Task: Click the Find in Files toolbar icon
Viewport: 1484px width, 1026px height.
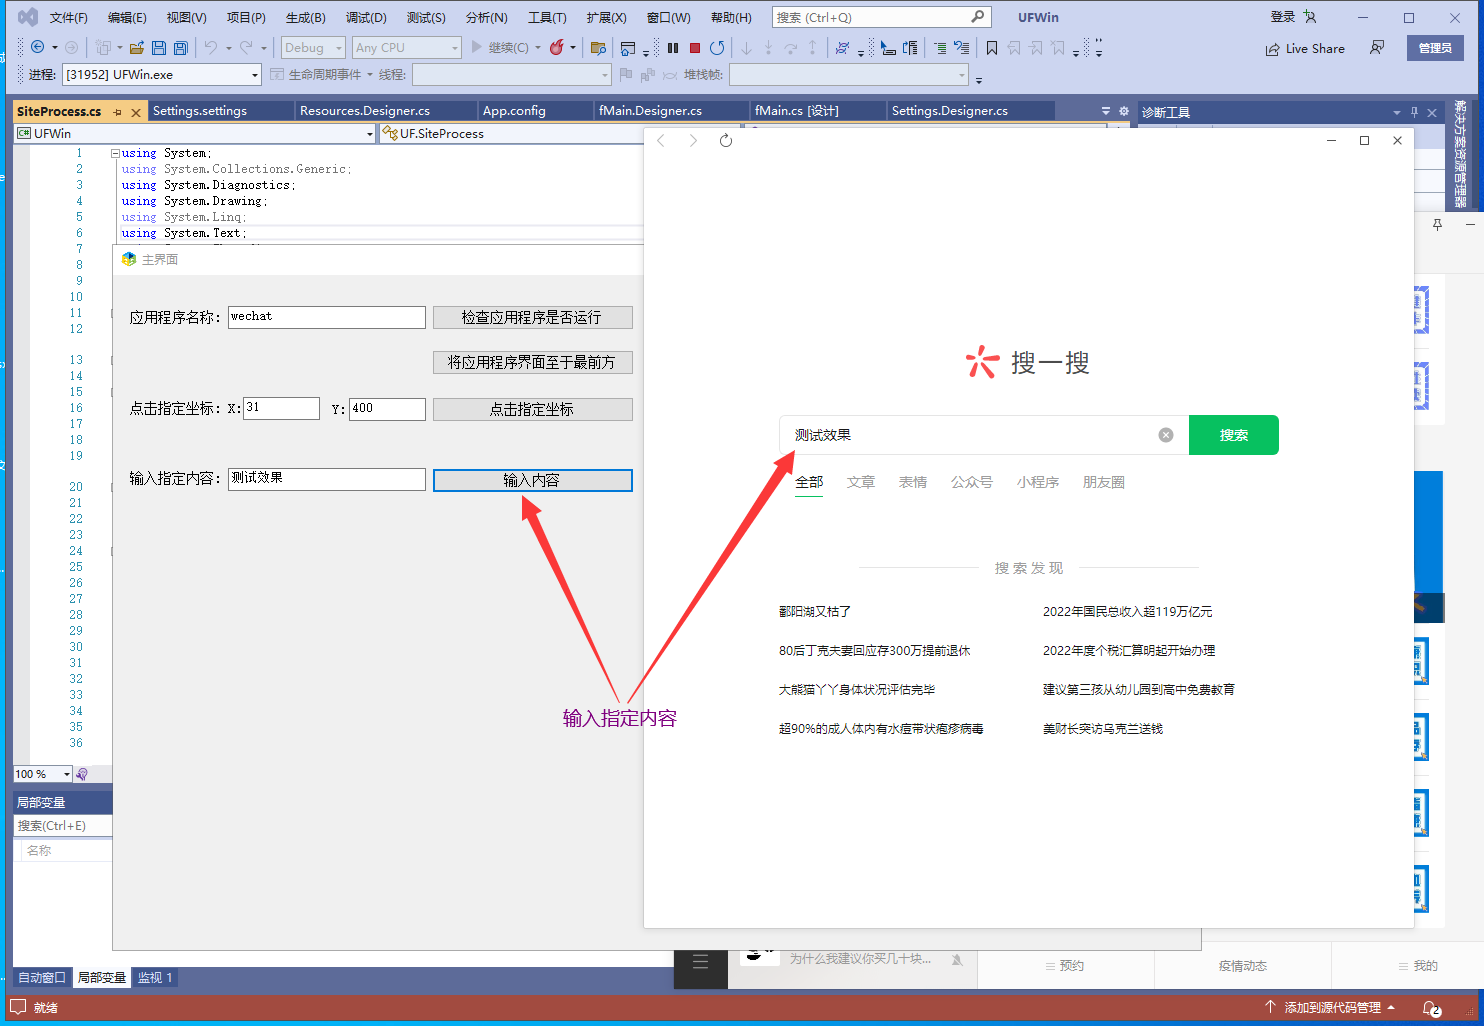Action: pyautogui.click(x=599, y=47)
